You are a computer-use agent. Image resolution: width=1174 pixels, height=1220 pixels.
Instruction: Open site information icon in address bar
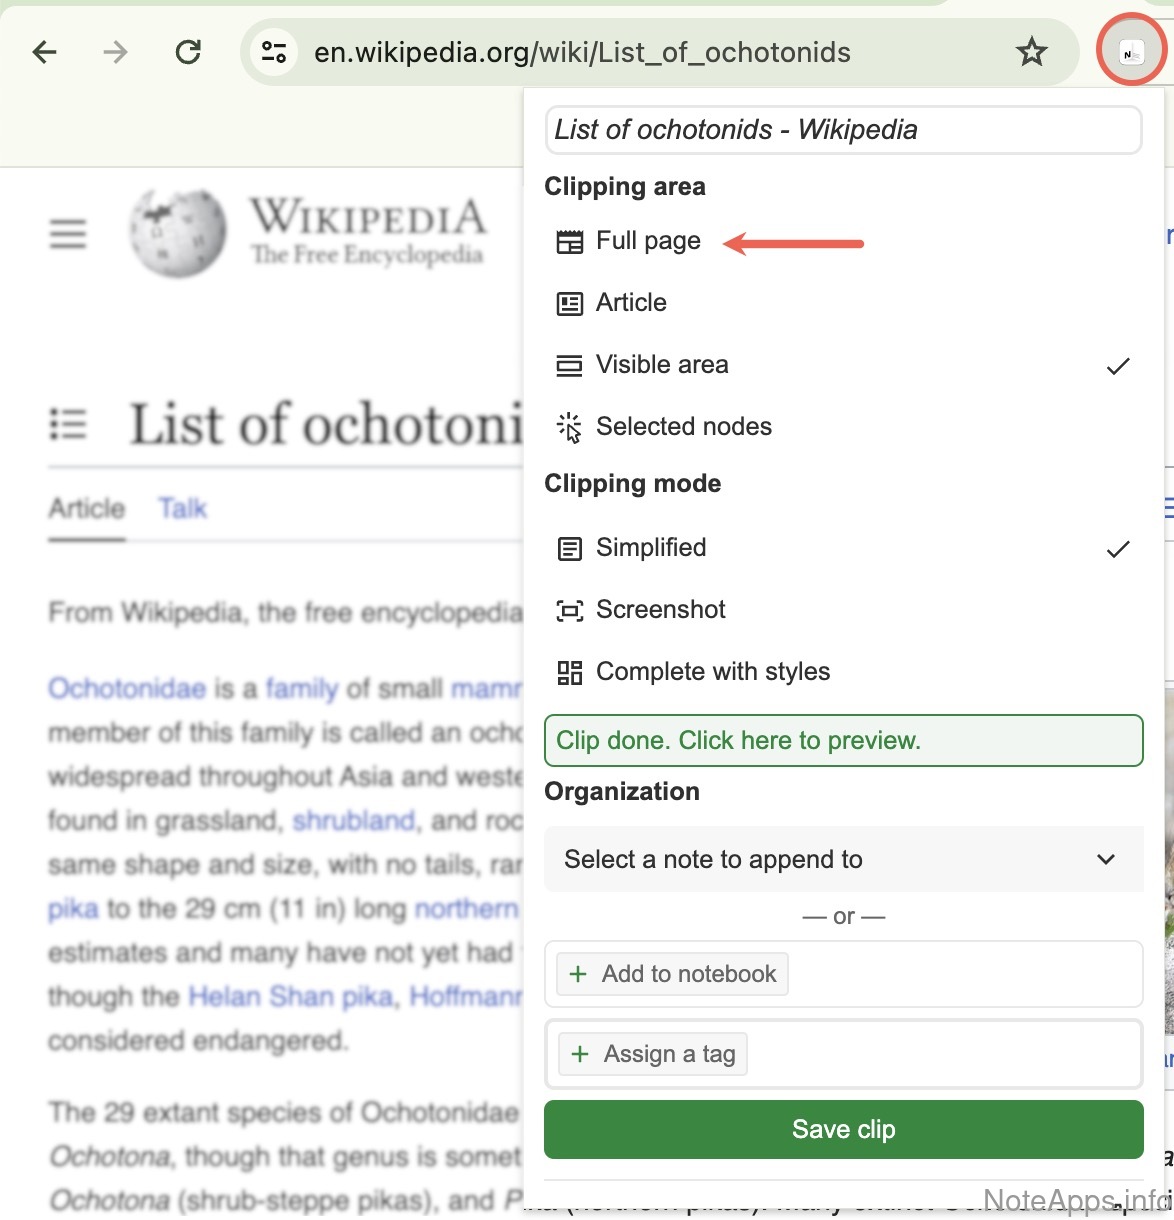pos(273,52)
